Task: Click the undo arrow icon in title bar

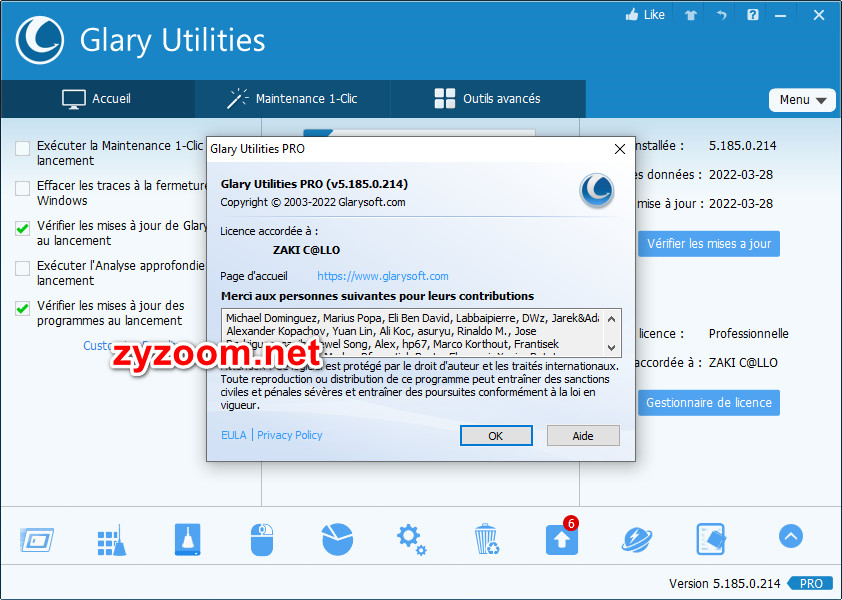Action: 721,15
